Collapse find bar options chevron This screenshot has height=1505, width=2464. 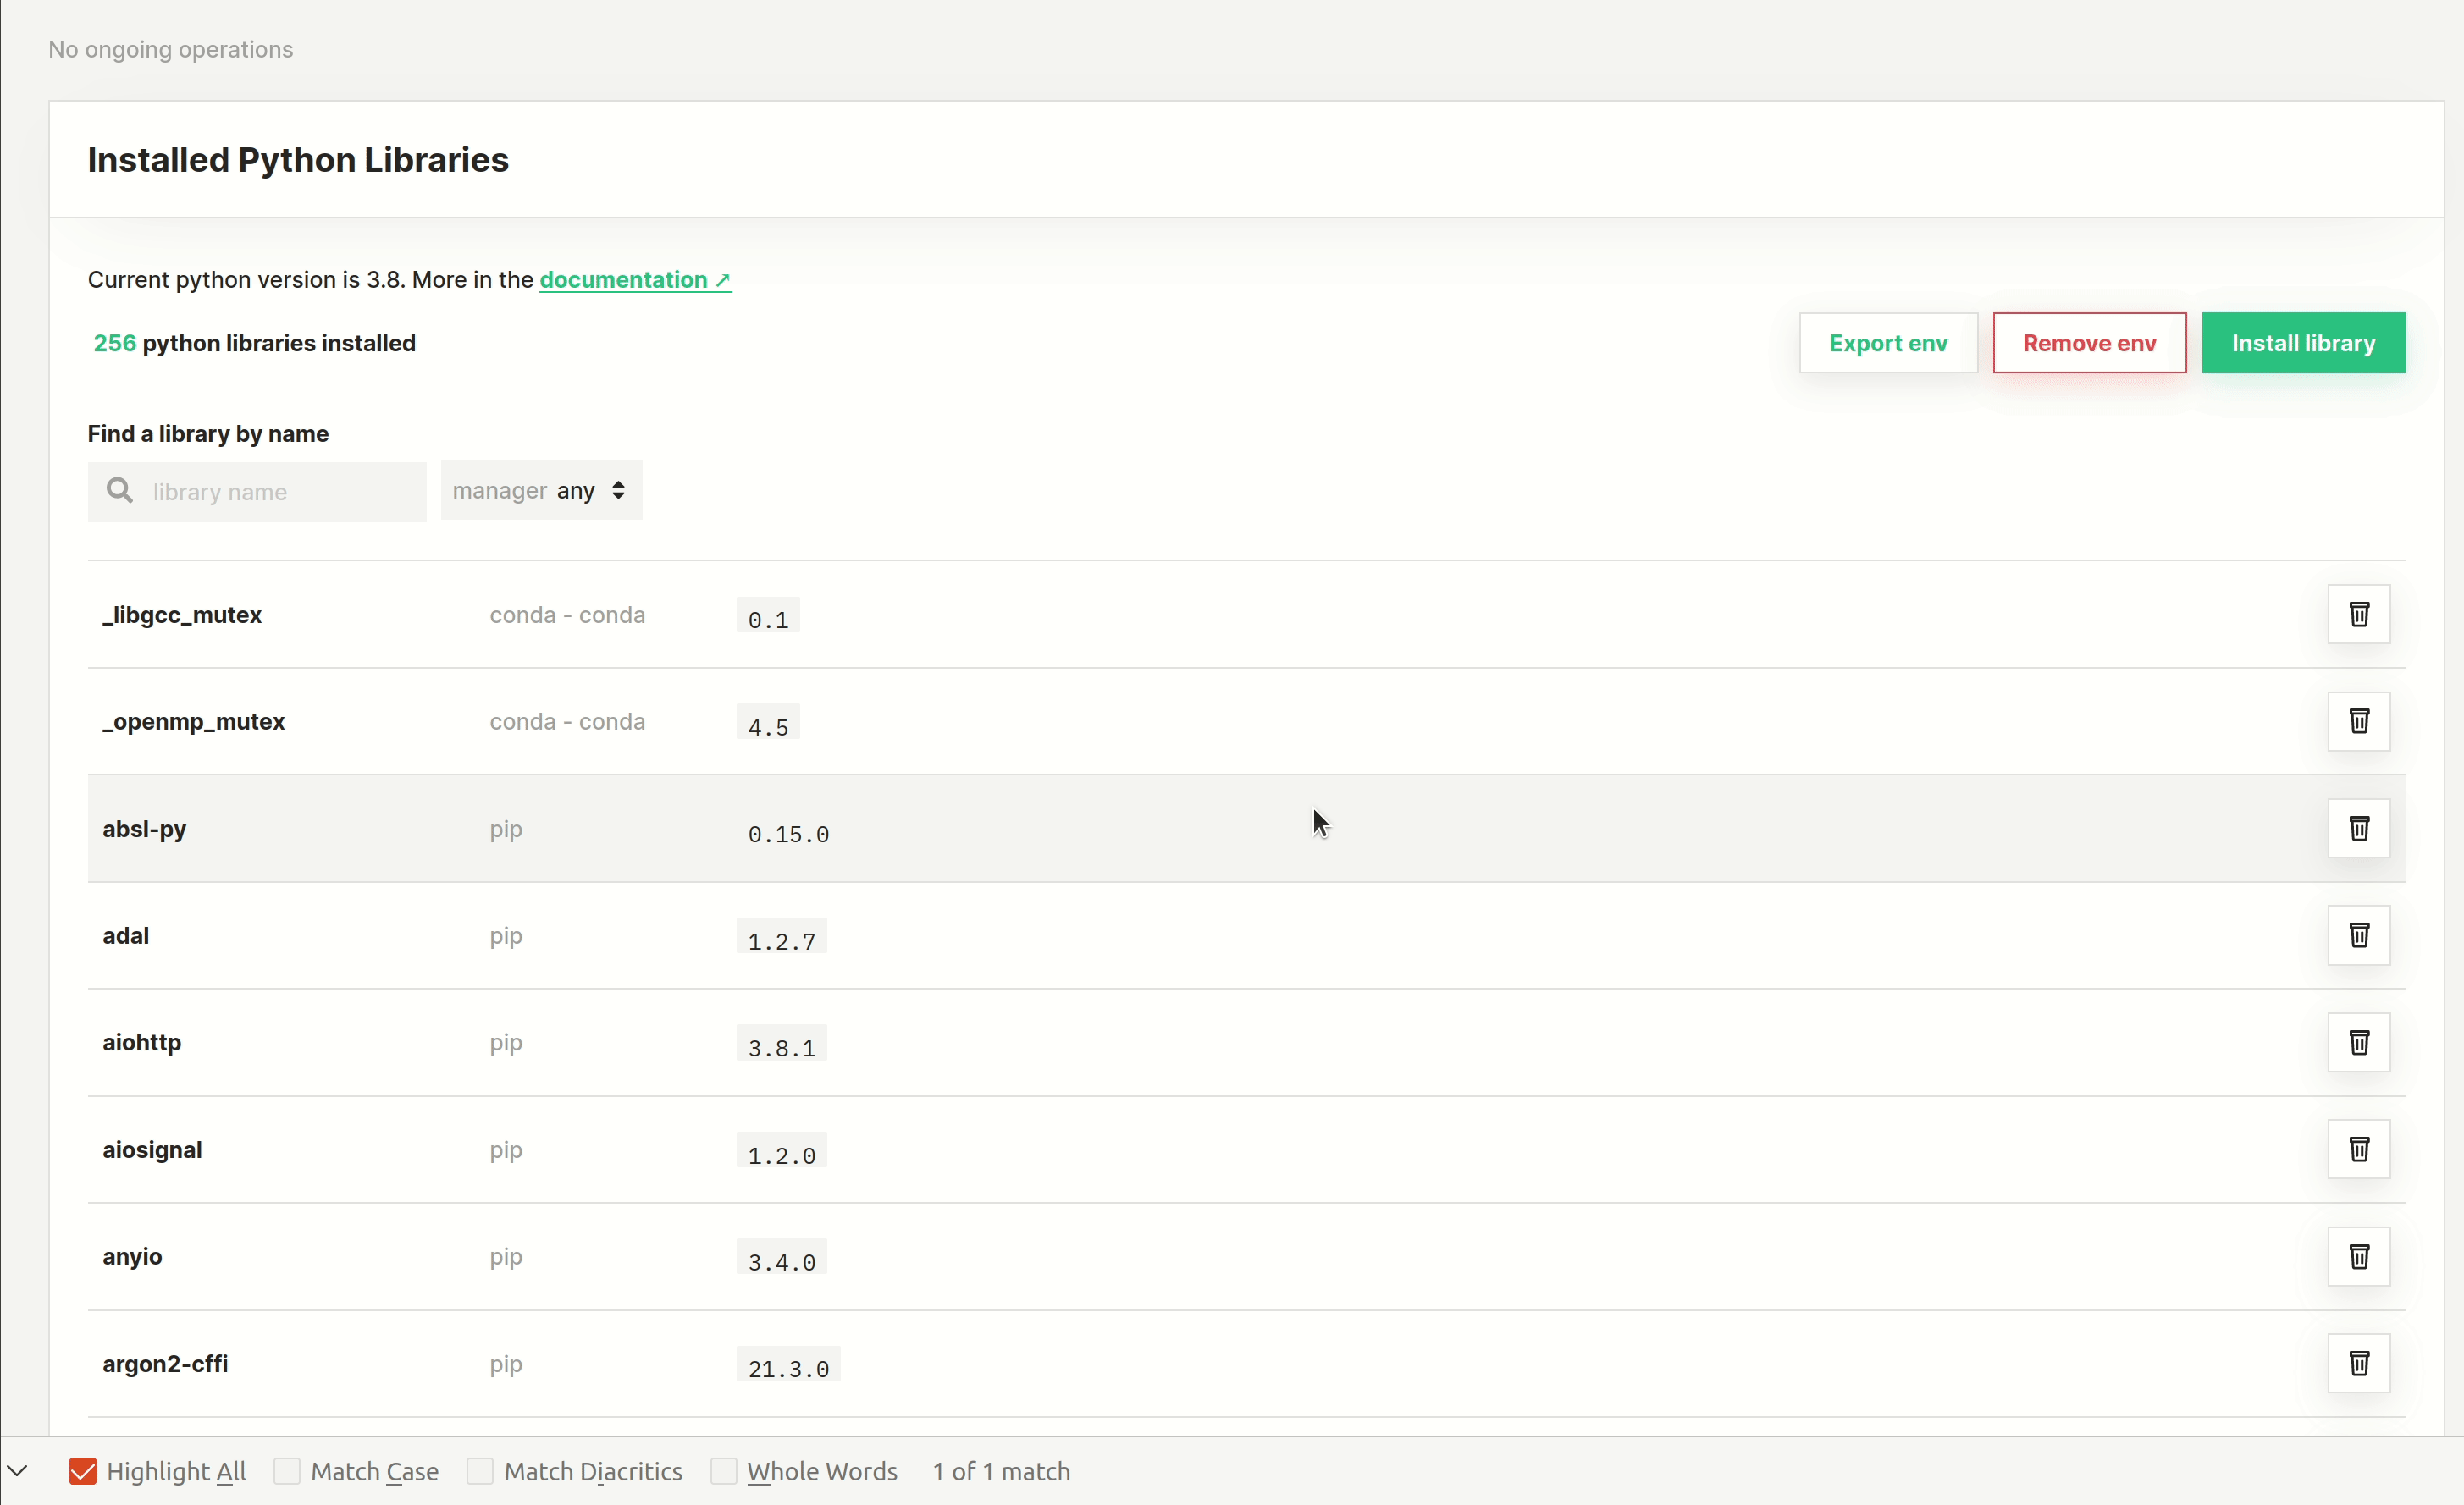pyautogui.click(x=17, y=1470)
